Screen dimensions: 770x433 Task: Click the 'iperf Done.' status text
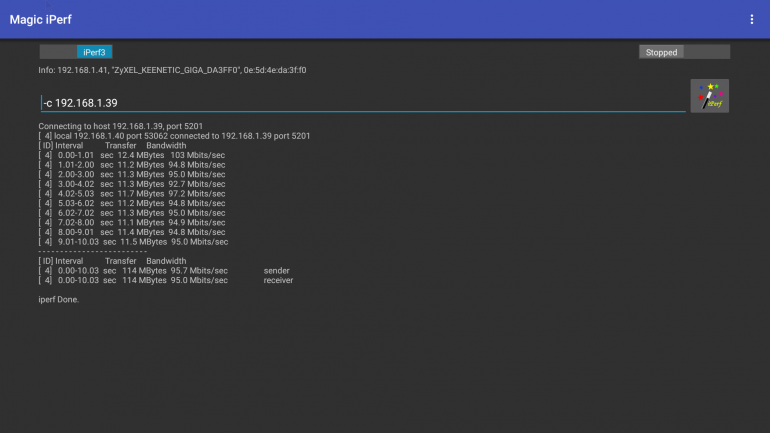click(58, 299)
